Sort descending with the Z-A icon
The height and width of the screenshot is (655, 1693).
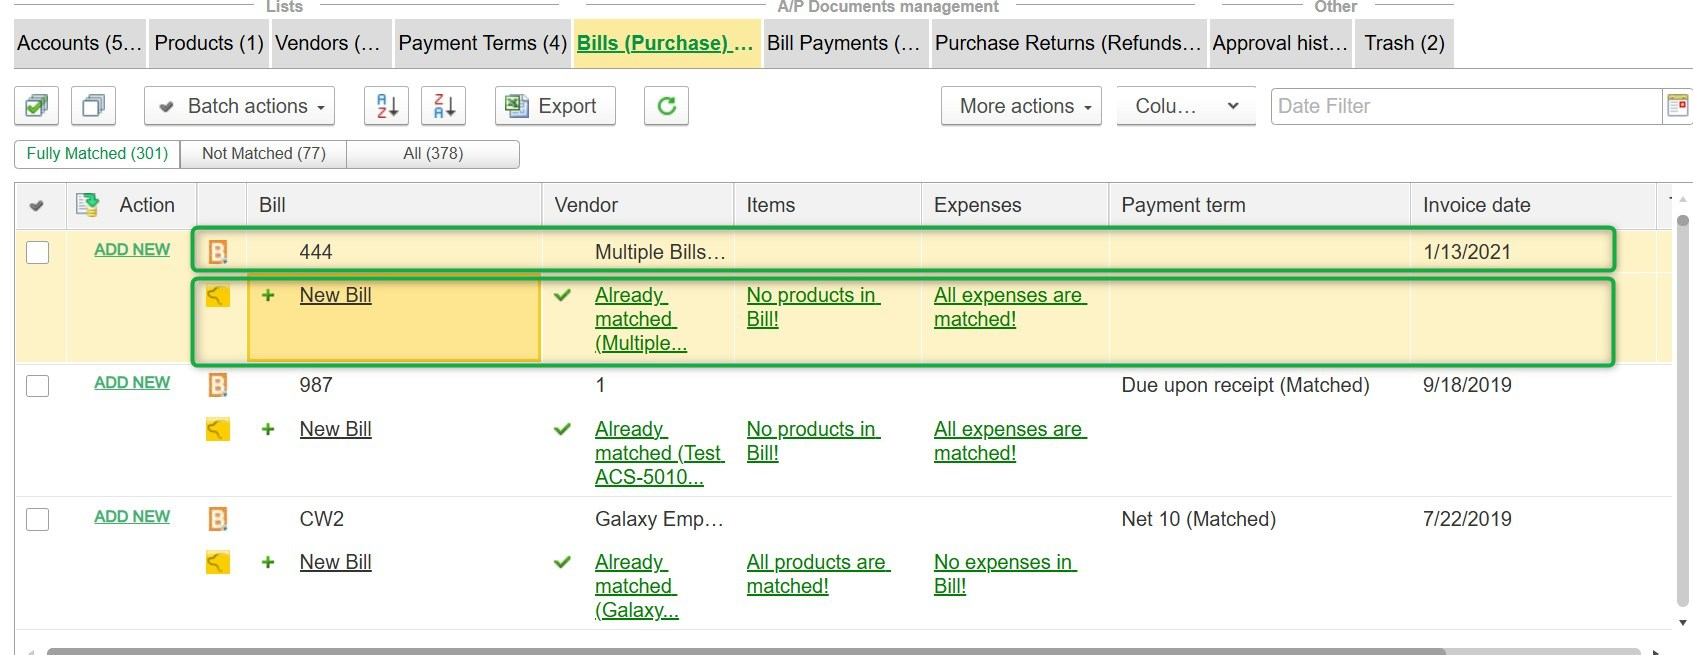point(445,106)
